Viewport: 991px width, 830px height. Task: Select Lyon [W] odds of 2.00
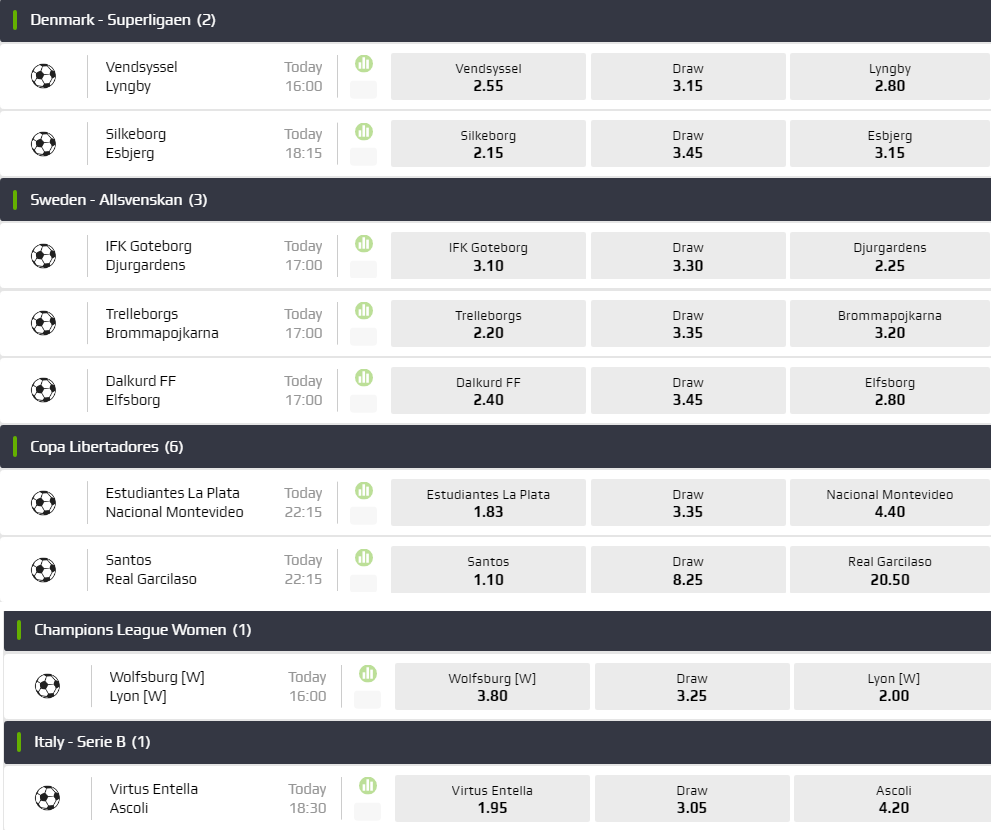click(893, 687)
